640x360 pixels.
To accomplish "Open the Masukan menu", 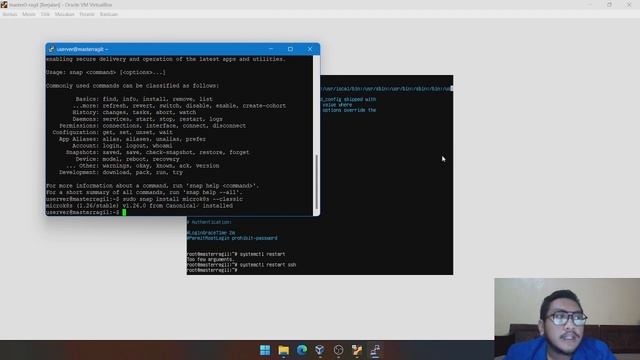I will 64,14.
